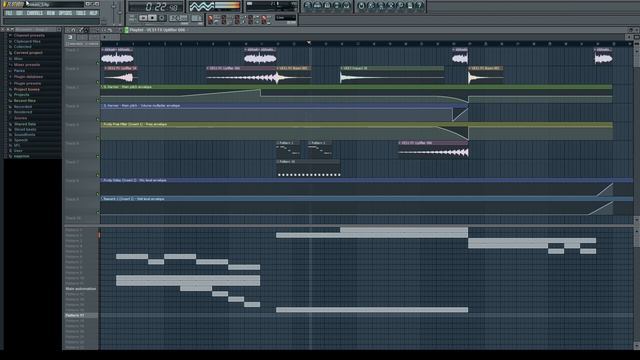
Task: Click the playhead marker on the timeline ruler
Action: [x=309, y=42]
